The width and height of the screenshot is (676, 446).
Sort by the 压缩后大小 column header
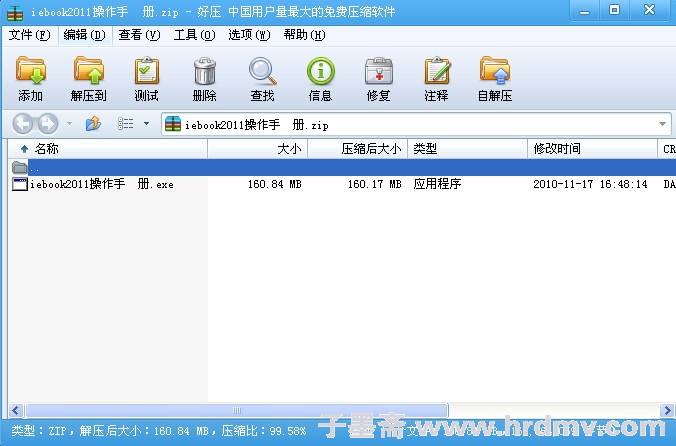(357, 149)
